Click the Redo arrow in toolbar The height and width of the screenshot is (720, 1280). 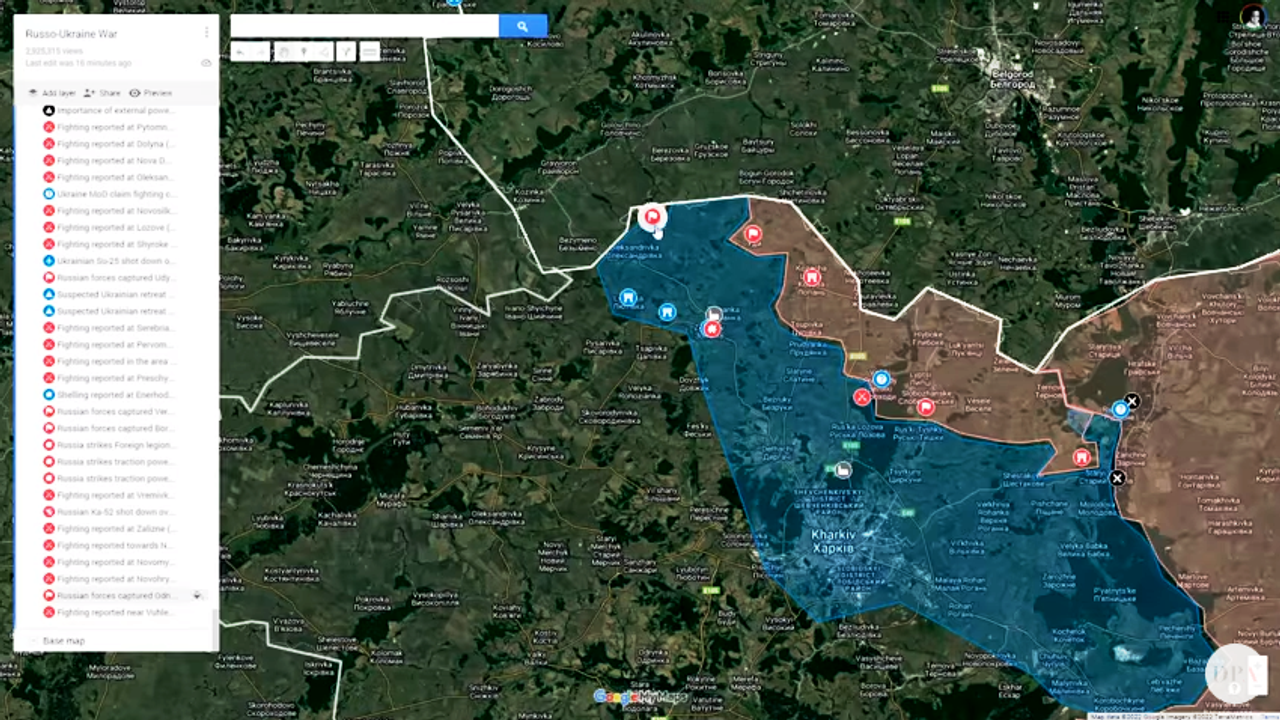point(261,52)
